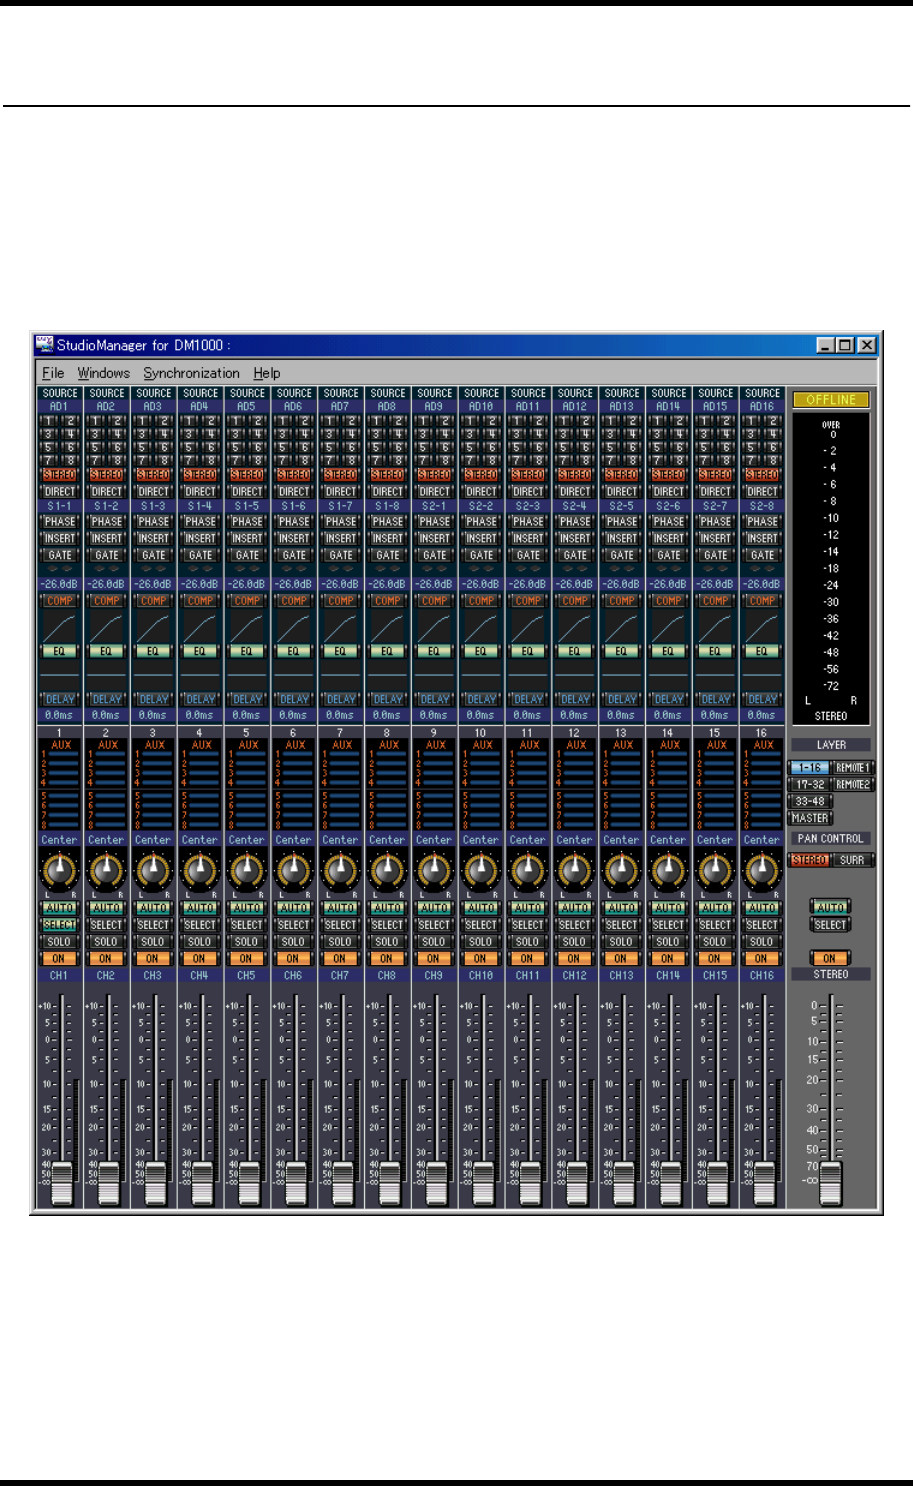The image size is (913, 1486).
Task: Click the pan knob on channel 5
Action: click(247, 871)
